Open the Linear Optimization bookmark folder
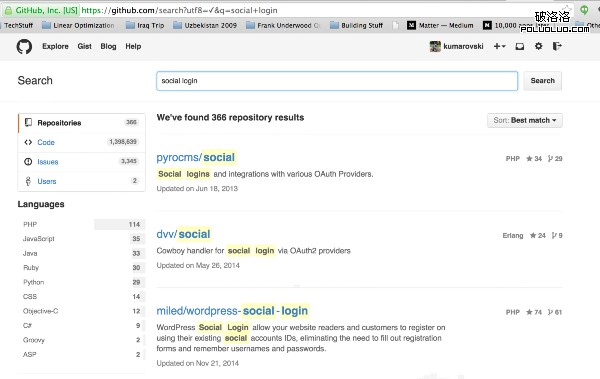 [x=78, y=25]
